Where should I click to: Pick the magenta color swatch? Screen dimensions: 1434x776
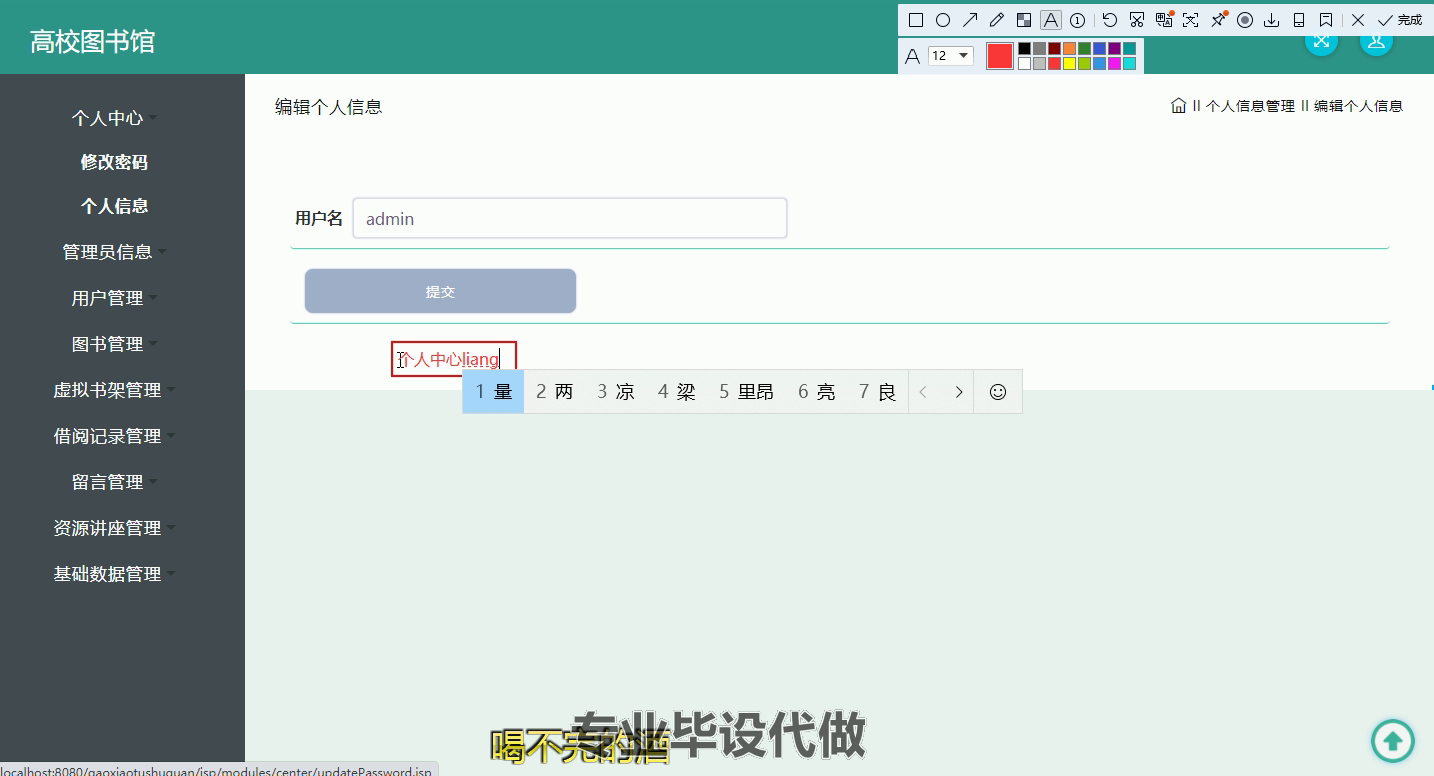point(1114,63)
